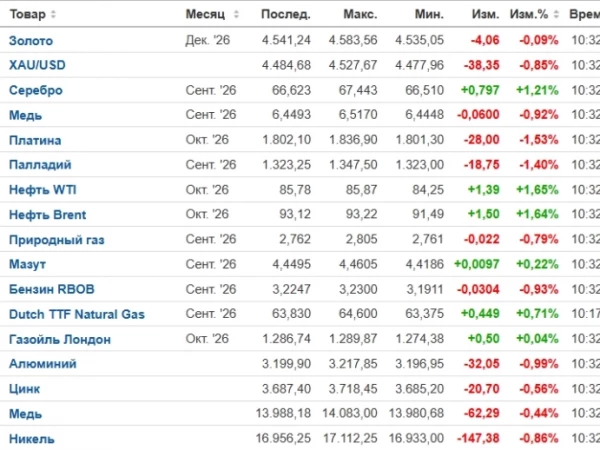The width and height of the screenshot is (600, 450).
Task: Open the Палладий commodity page
Action: (40, 165)
